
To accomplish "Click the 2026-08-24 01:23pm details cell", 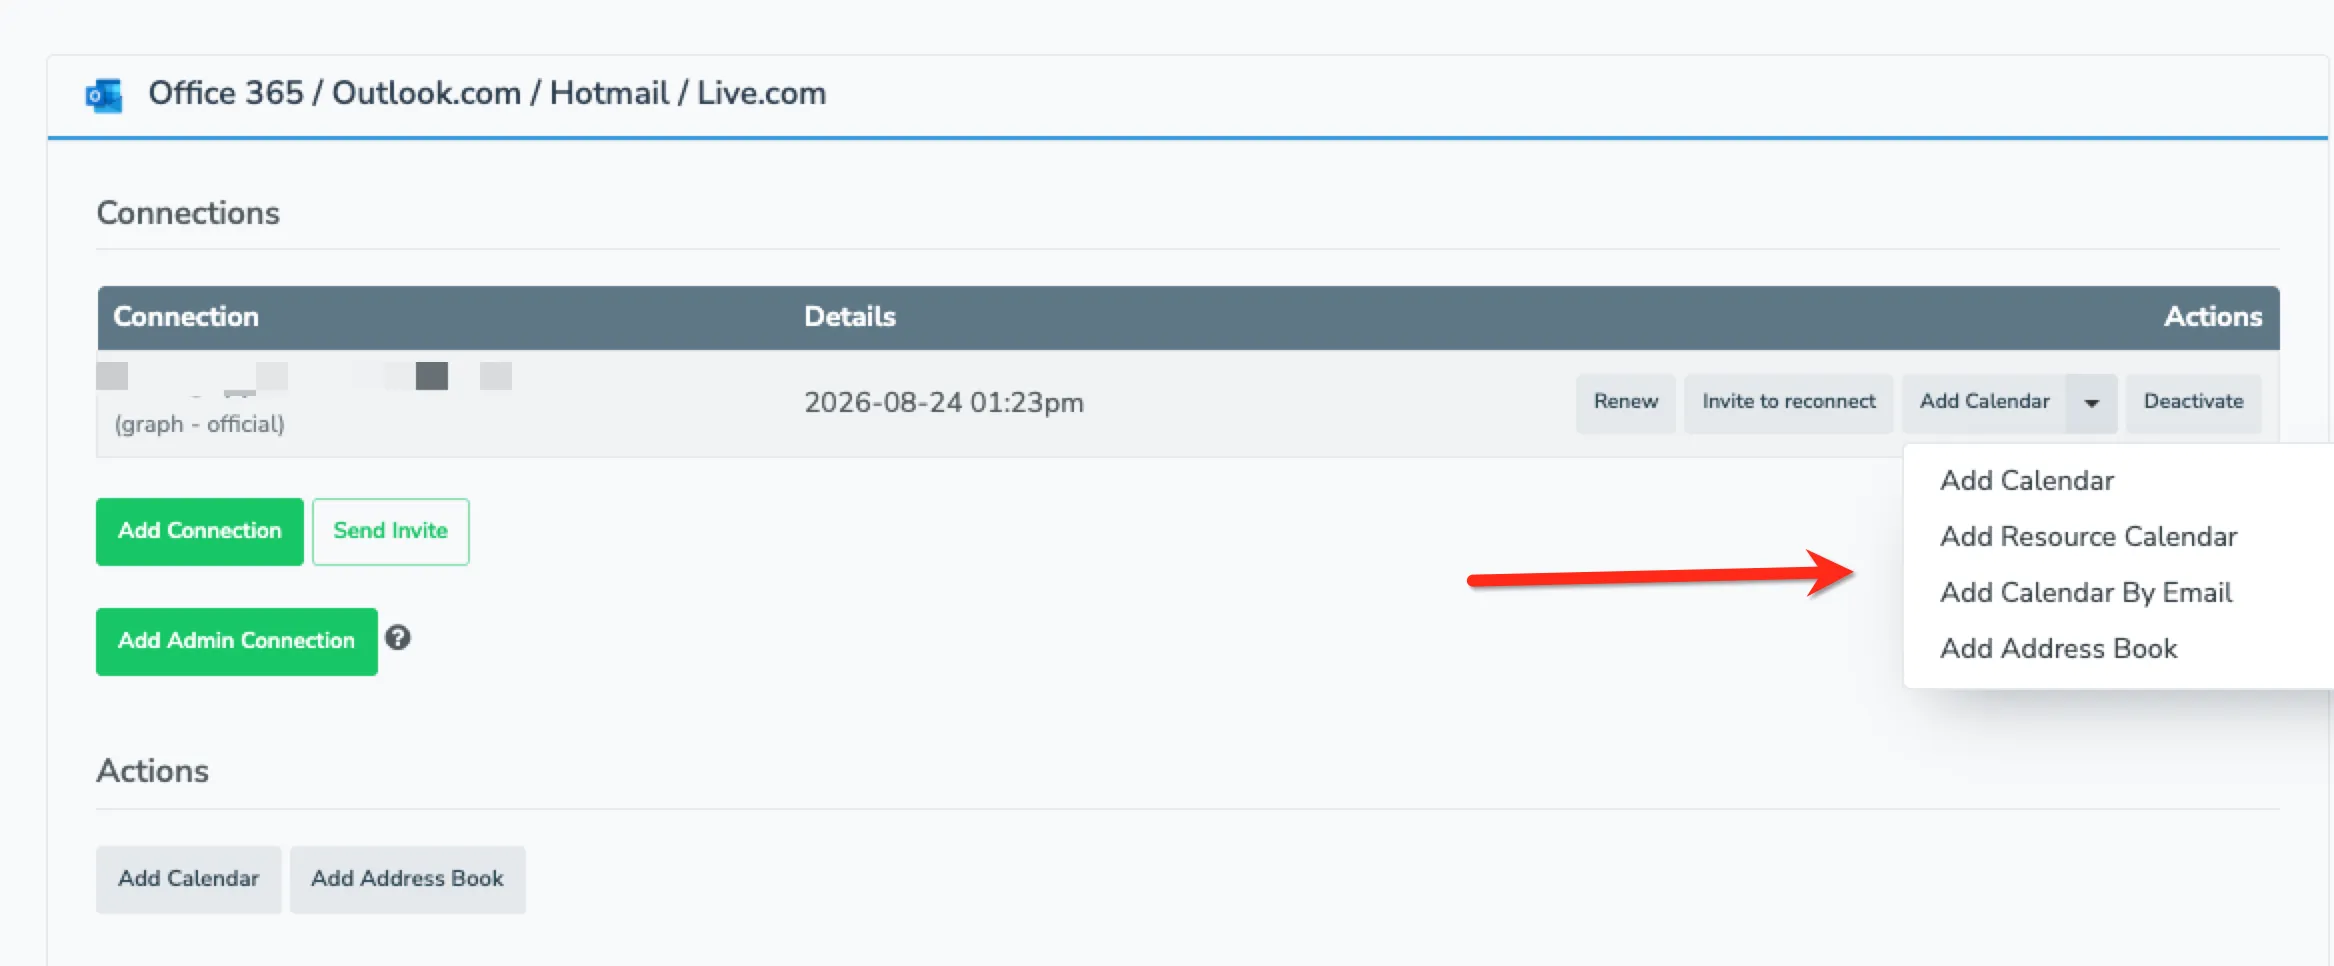I will point(944,403).
